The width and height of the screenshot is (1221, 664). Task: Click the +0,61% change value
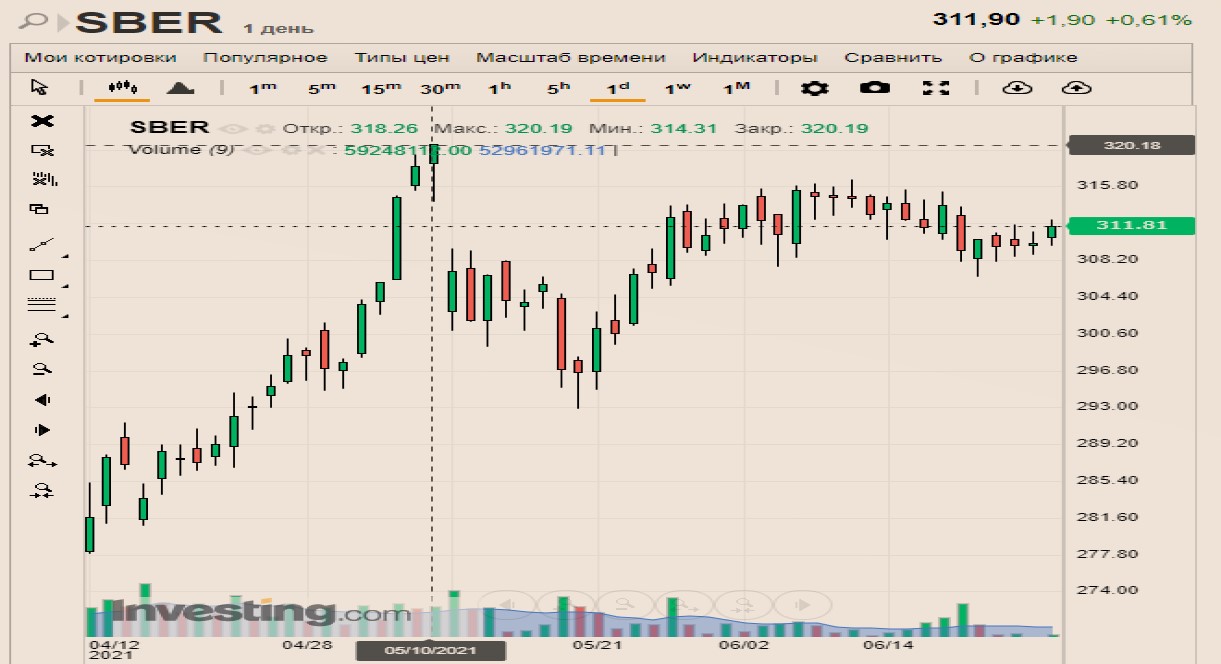(1148, 20)
